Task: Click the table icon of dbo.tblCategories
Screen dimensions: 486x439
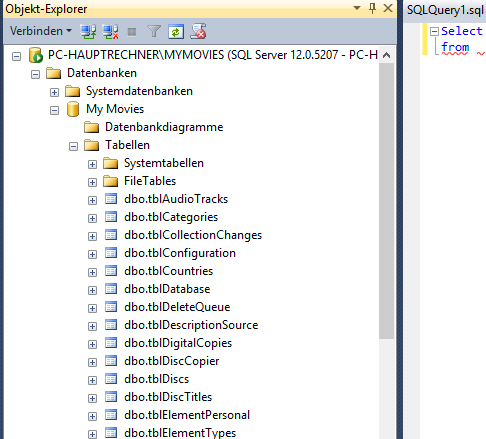Action: (111, 217)
